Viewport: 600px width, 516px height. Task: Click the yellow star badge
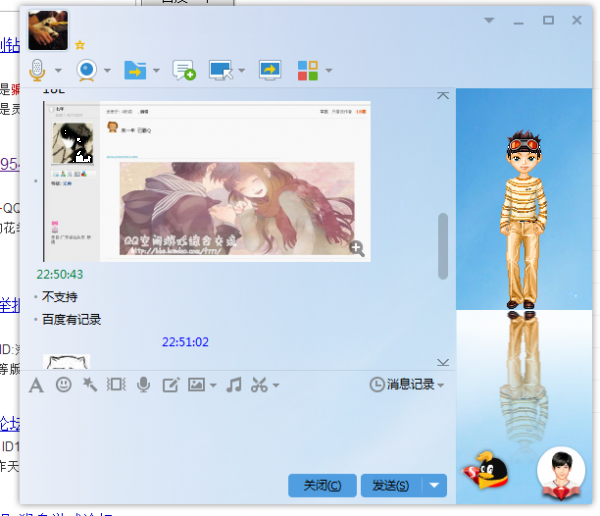pyautogui.click(x=80, y=45)
